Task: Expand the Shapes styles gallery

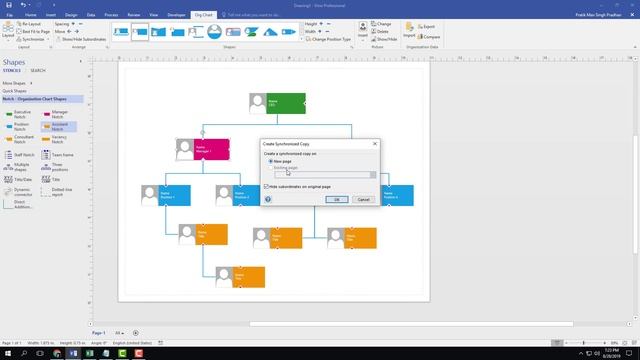Action: coord(302,39)
